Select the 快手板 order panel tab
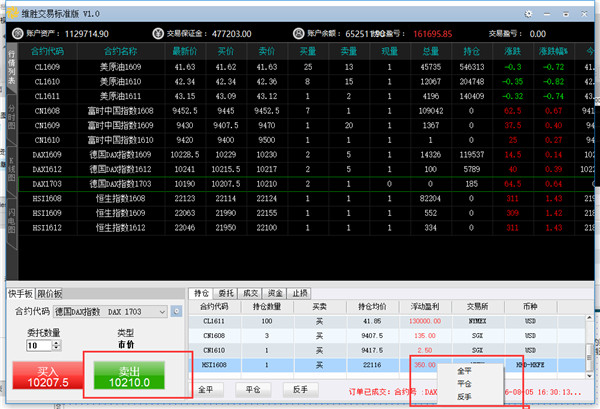The height and width of the screenshot is (409, 600). [x=21, y=293]
